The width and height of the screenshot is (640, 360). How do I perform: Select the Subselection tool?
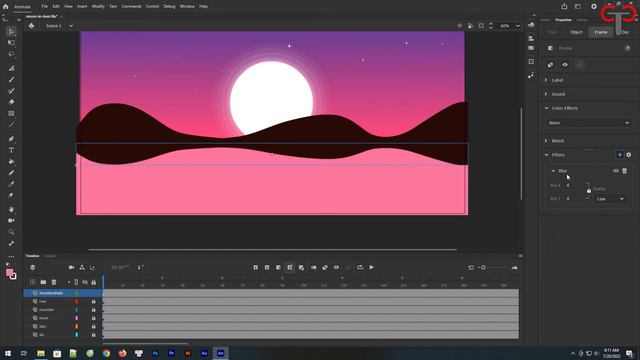11,43
